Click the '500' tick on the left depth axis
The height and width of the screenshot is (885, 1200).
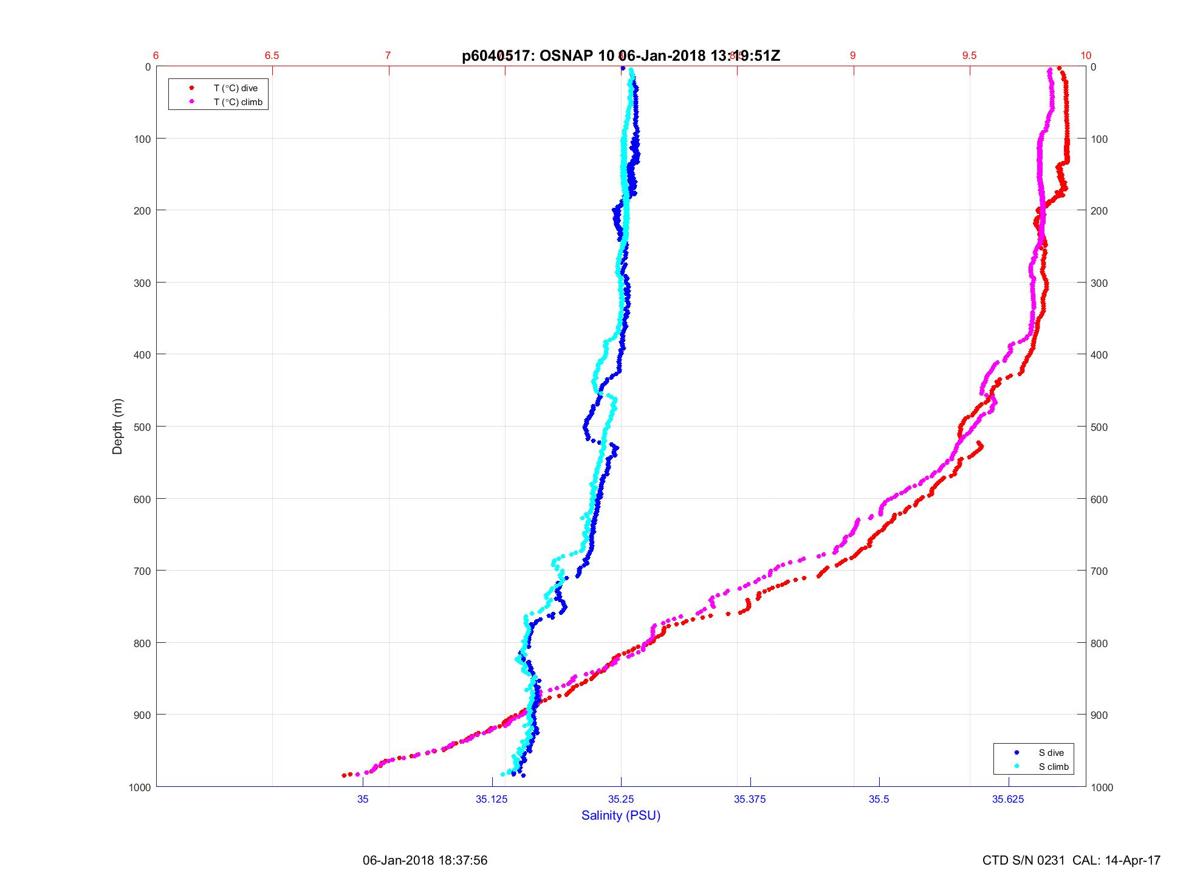tap(140, 427)
